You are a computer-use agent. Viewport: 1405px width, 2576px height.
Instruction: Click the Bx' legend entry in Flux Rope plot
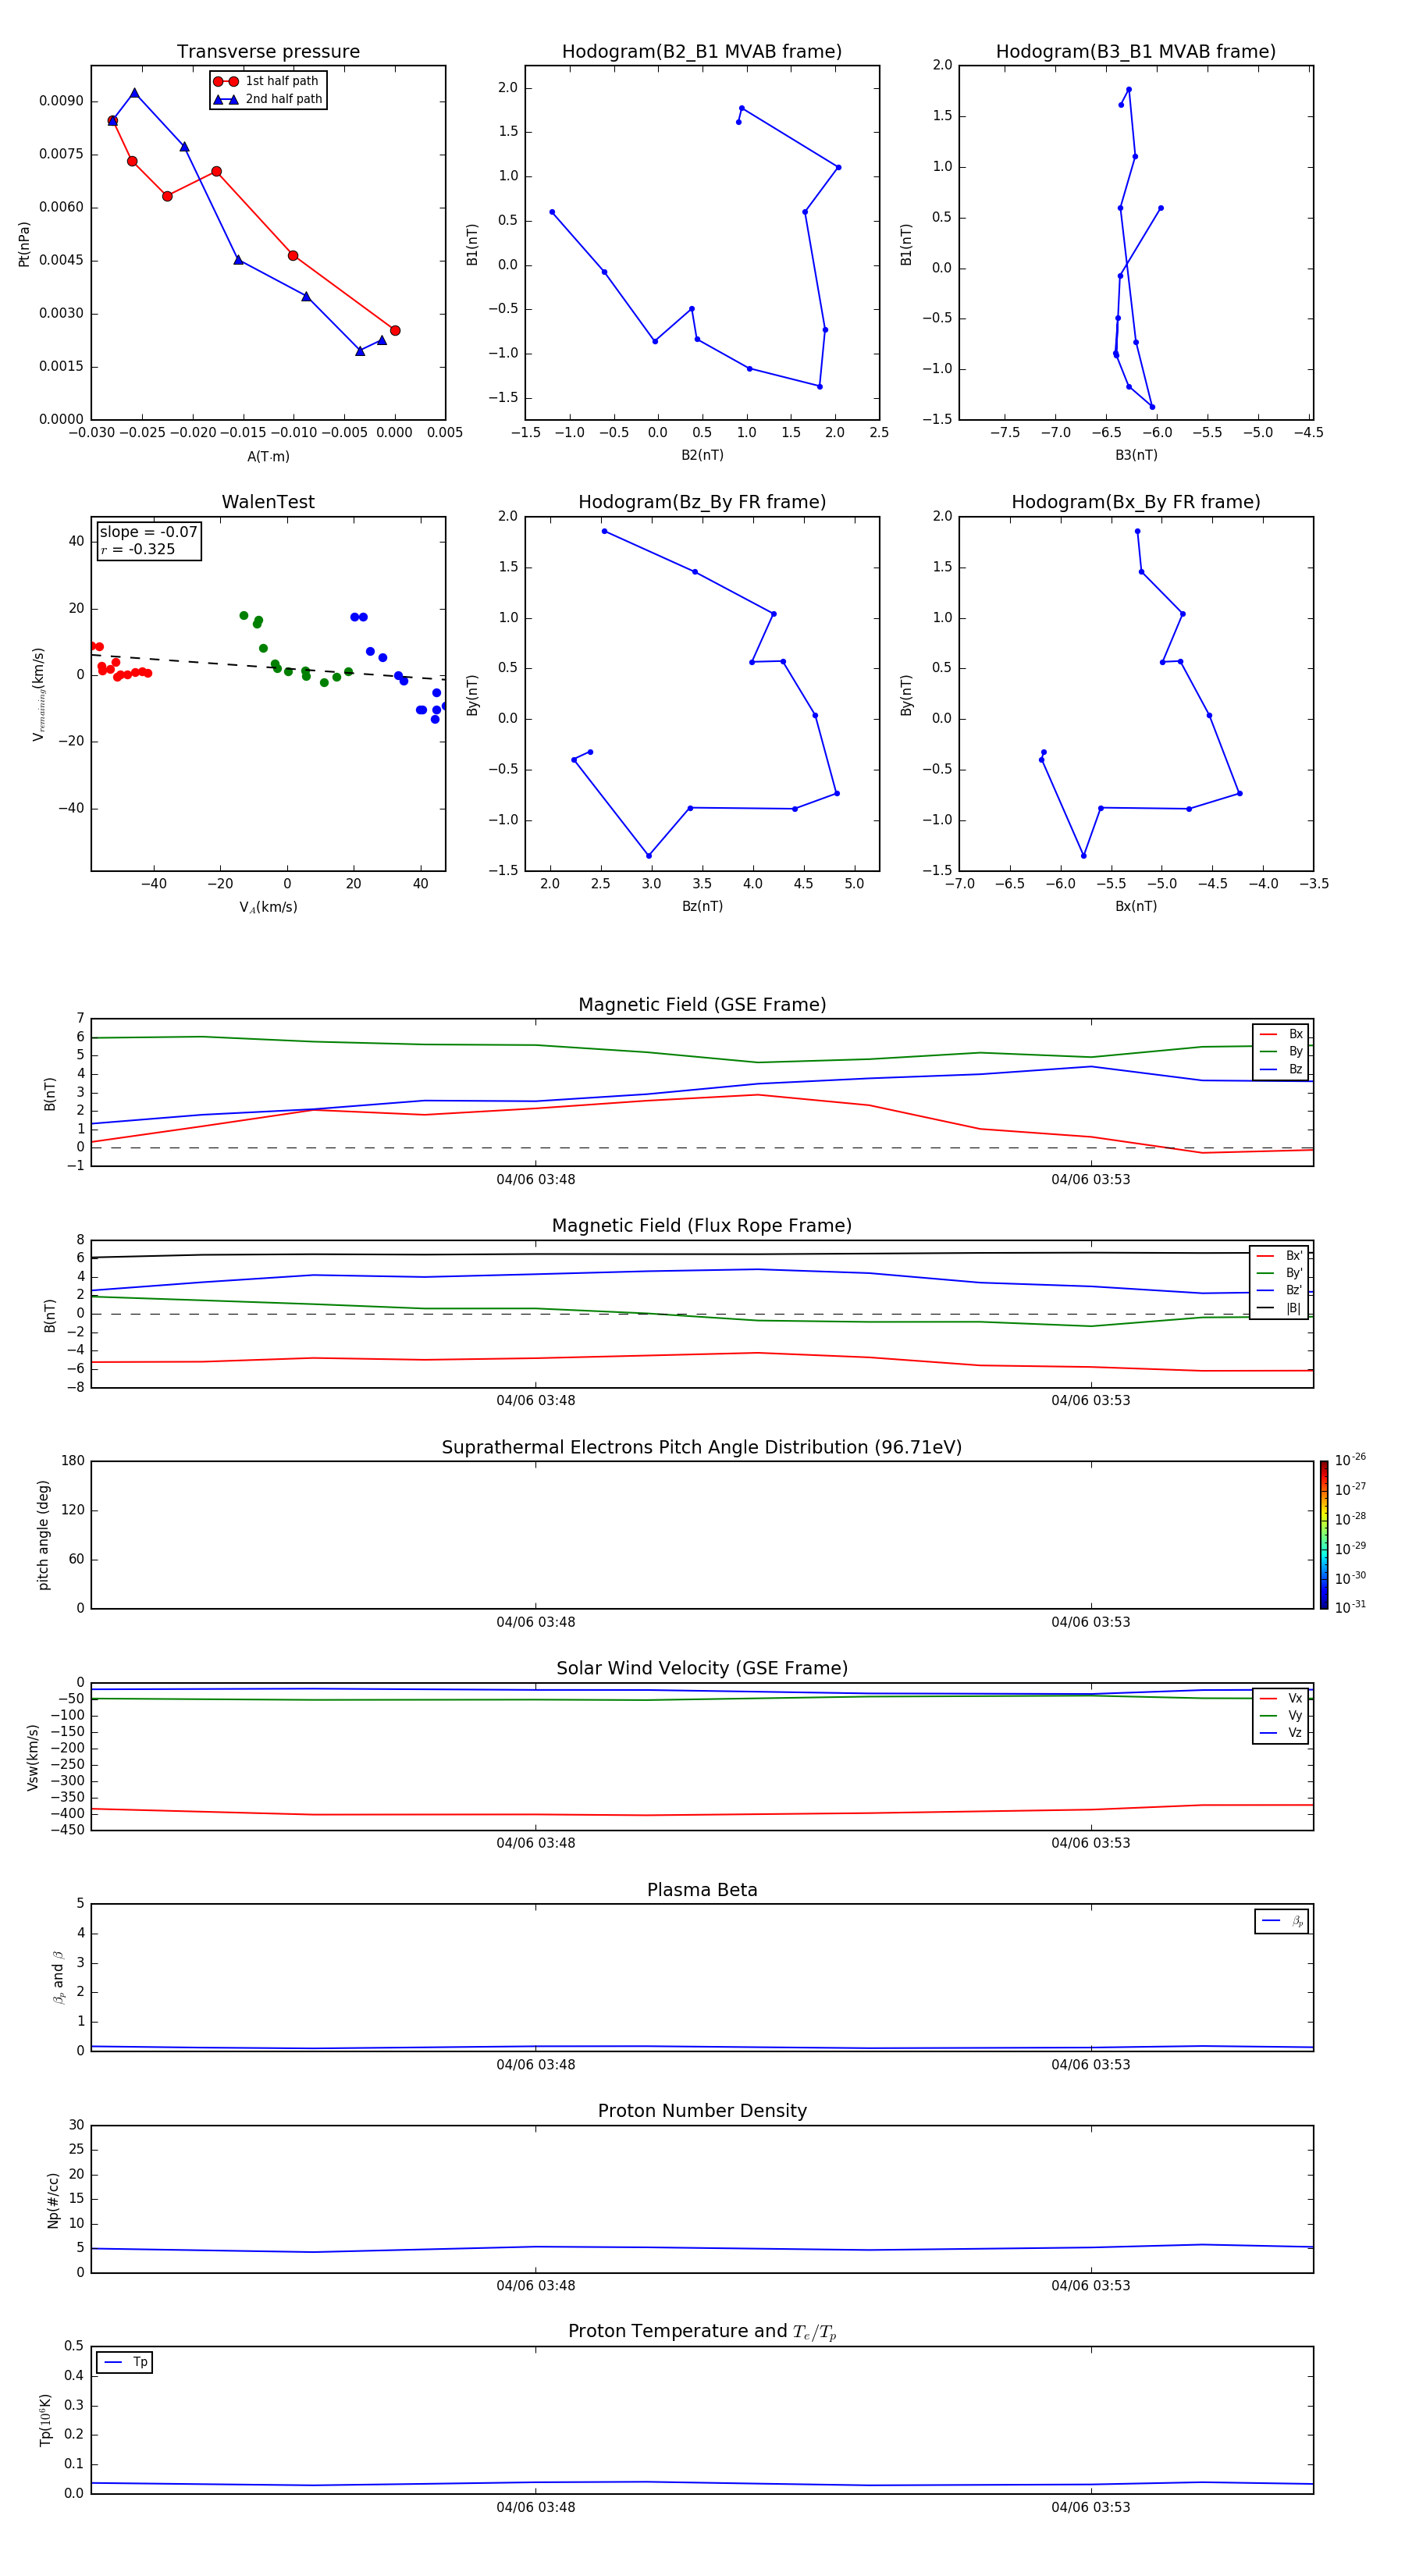(1279, 1256)
